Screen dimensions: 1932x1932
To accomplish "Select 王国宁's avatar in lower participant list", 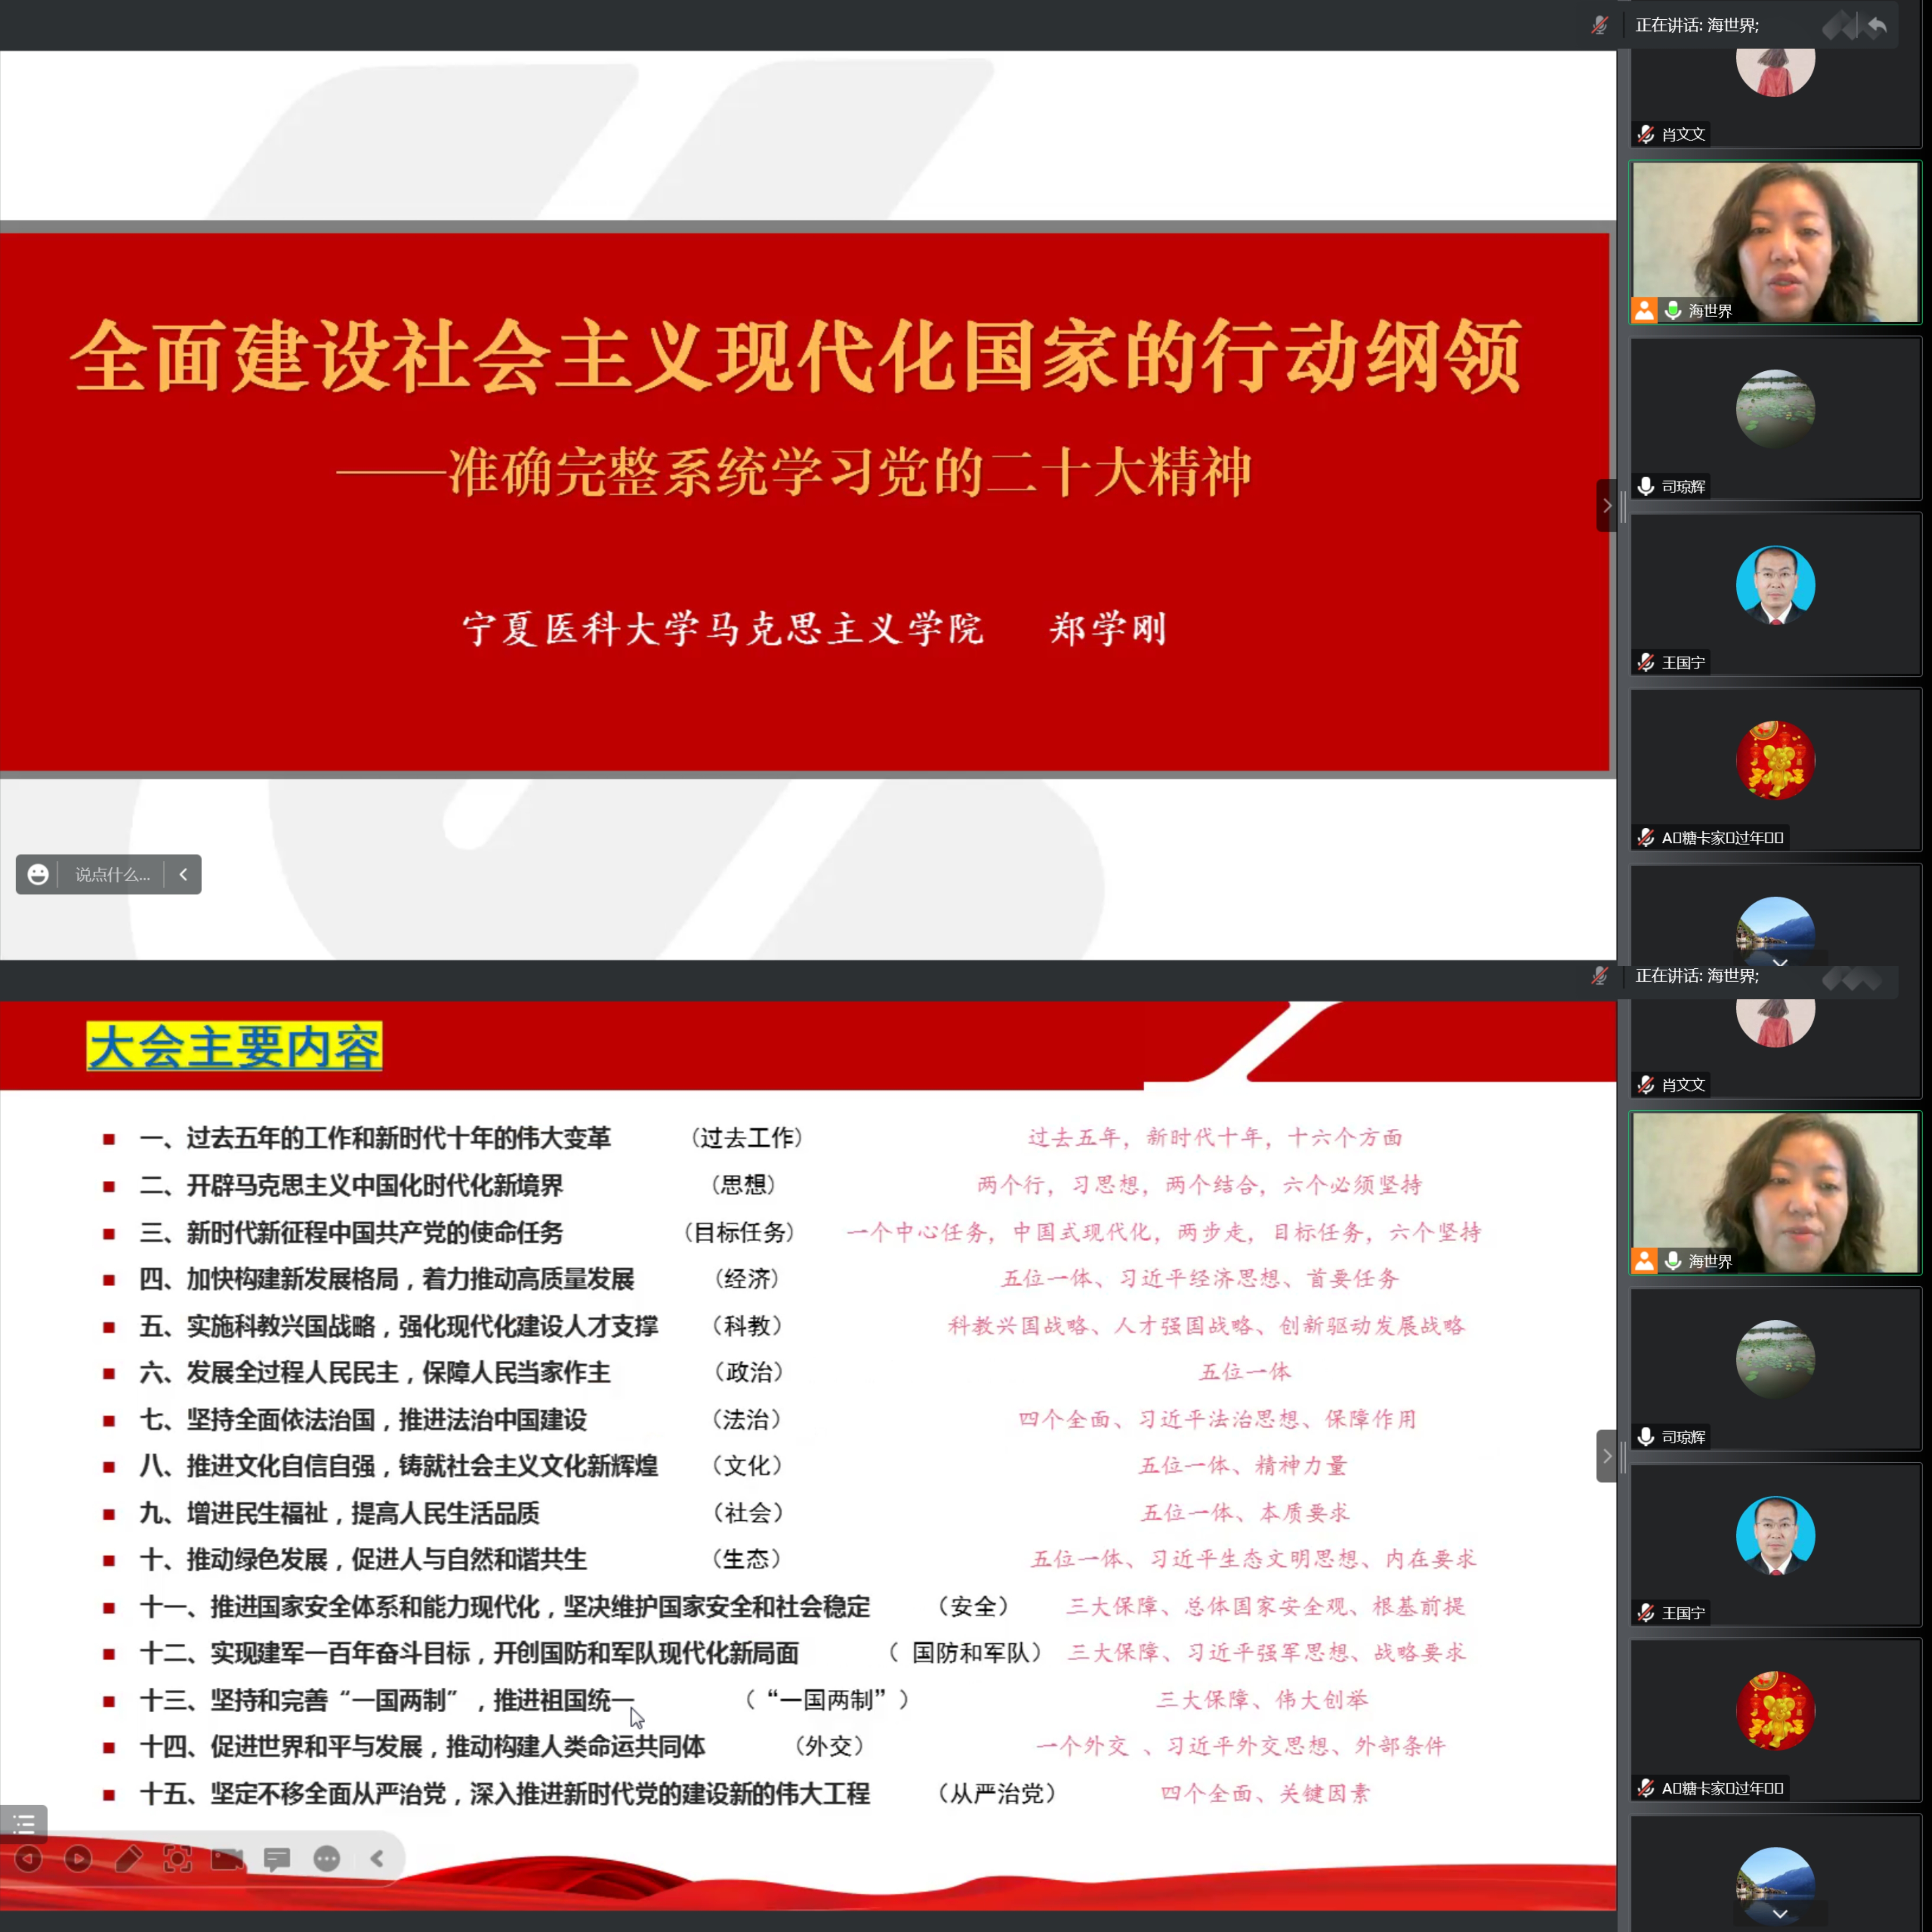I will tap(1775, 1535).
